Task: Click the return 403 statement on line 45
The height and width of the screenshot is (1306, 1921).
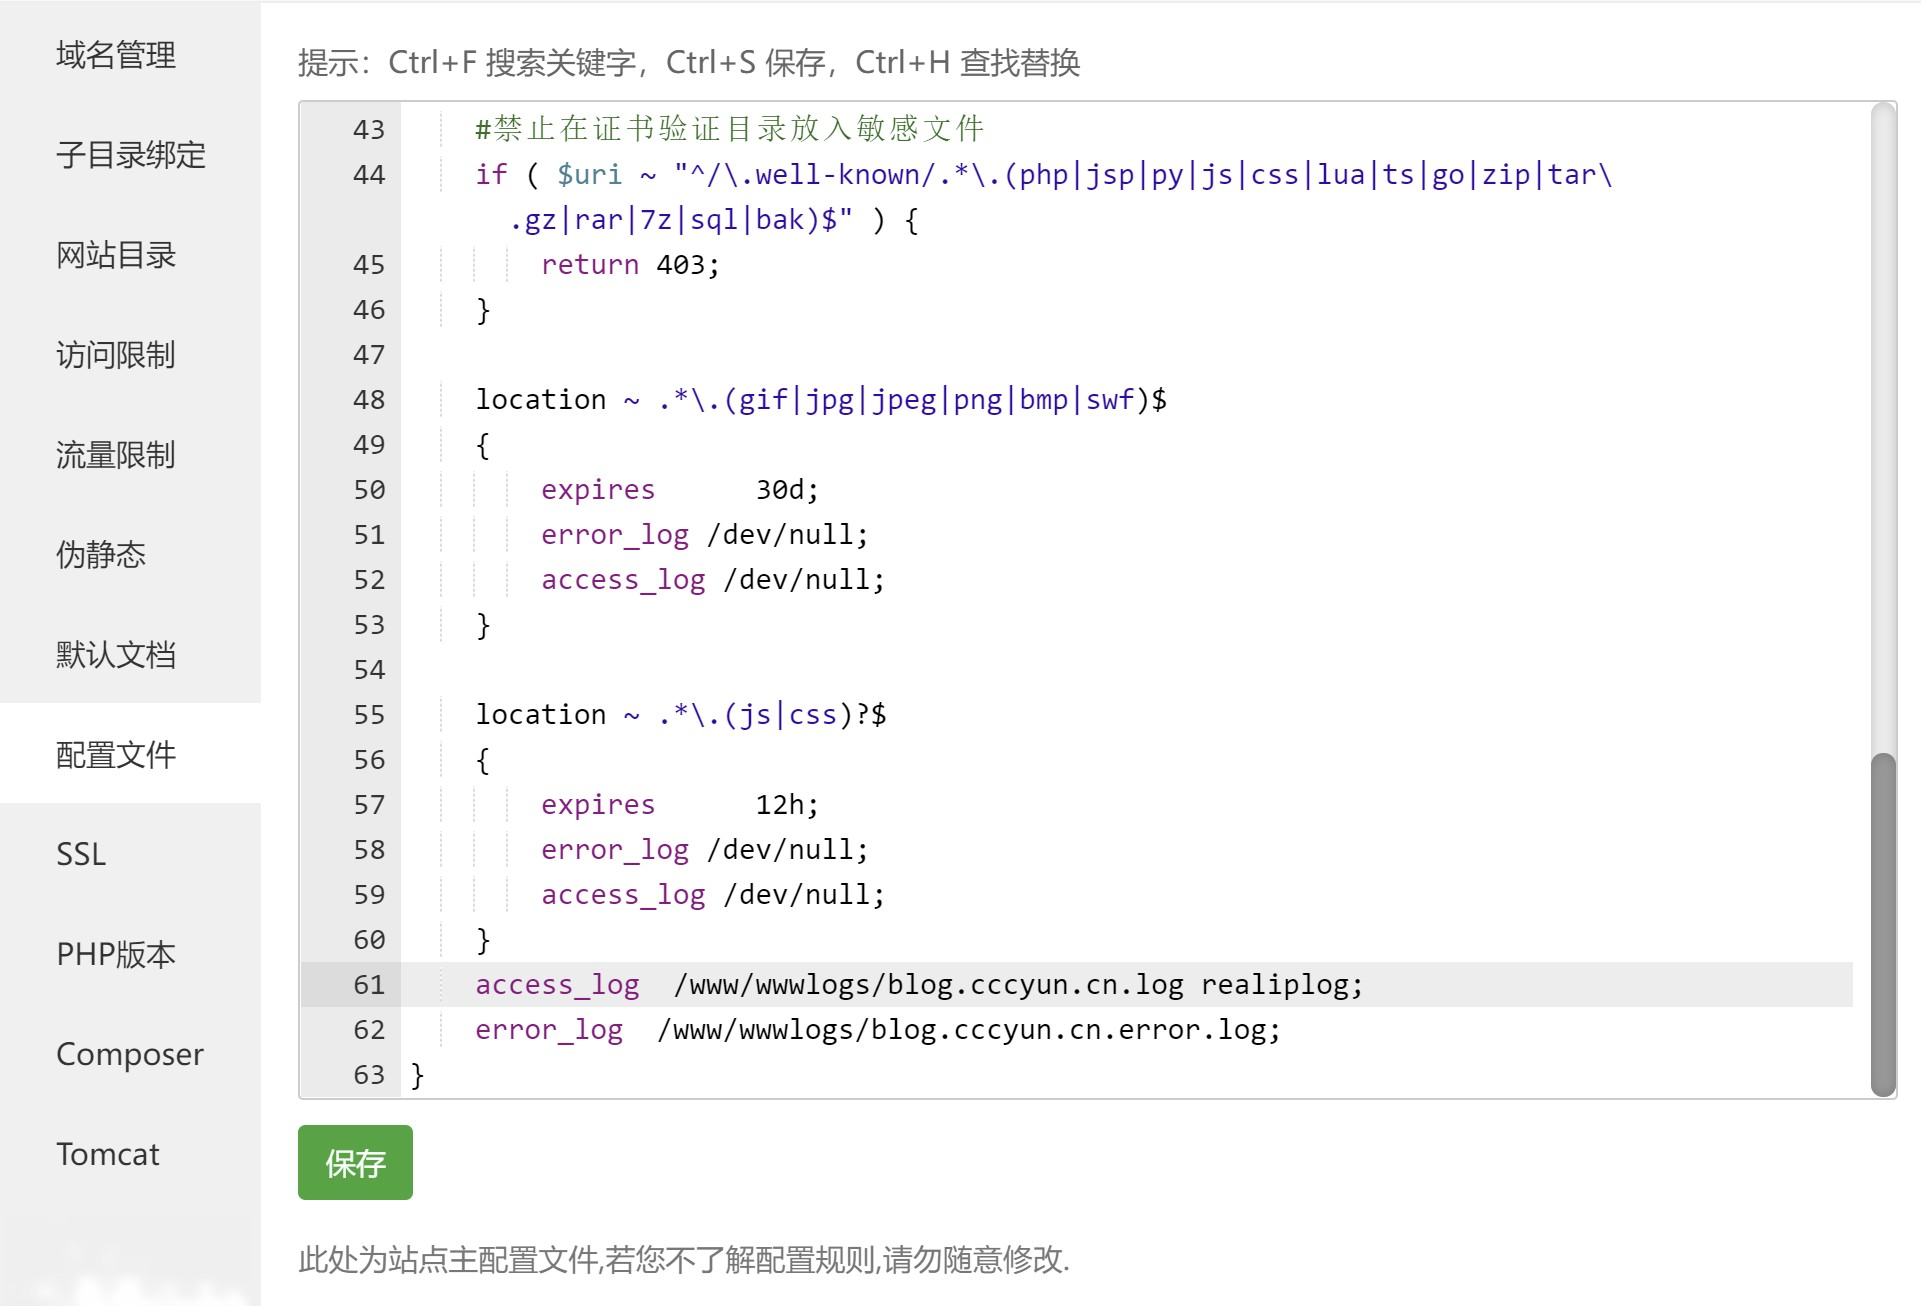Action: [628, 264]
